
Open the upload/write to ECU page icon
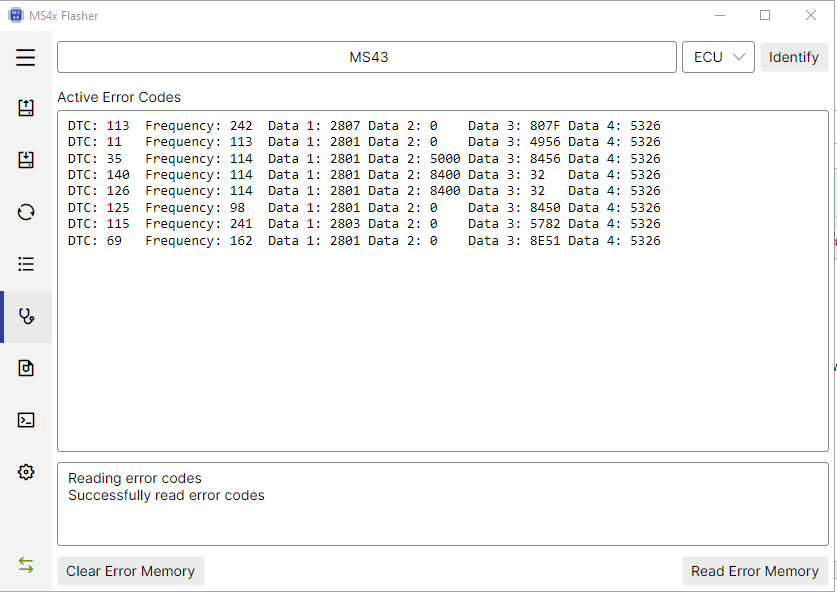[x=26, y=108]
